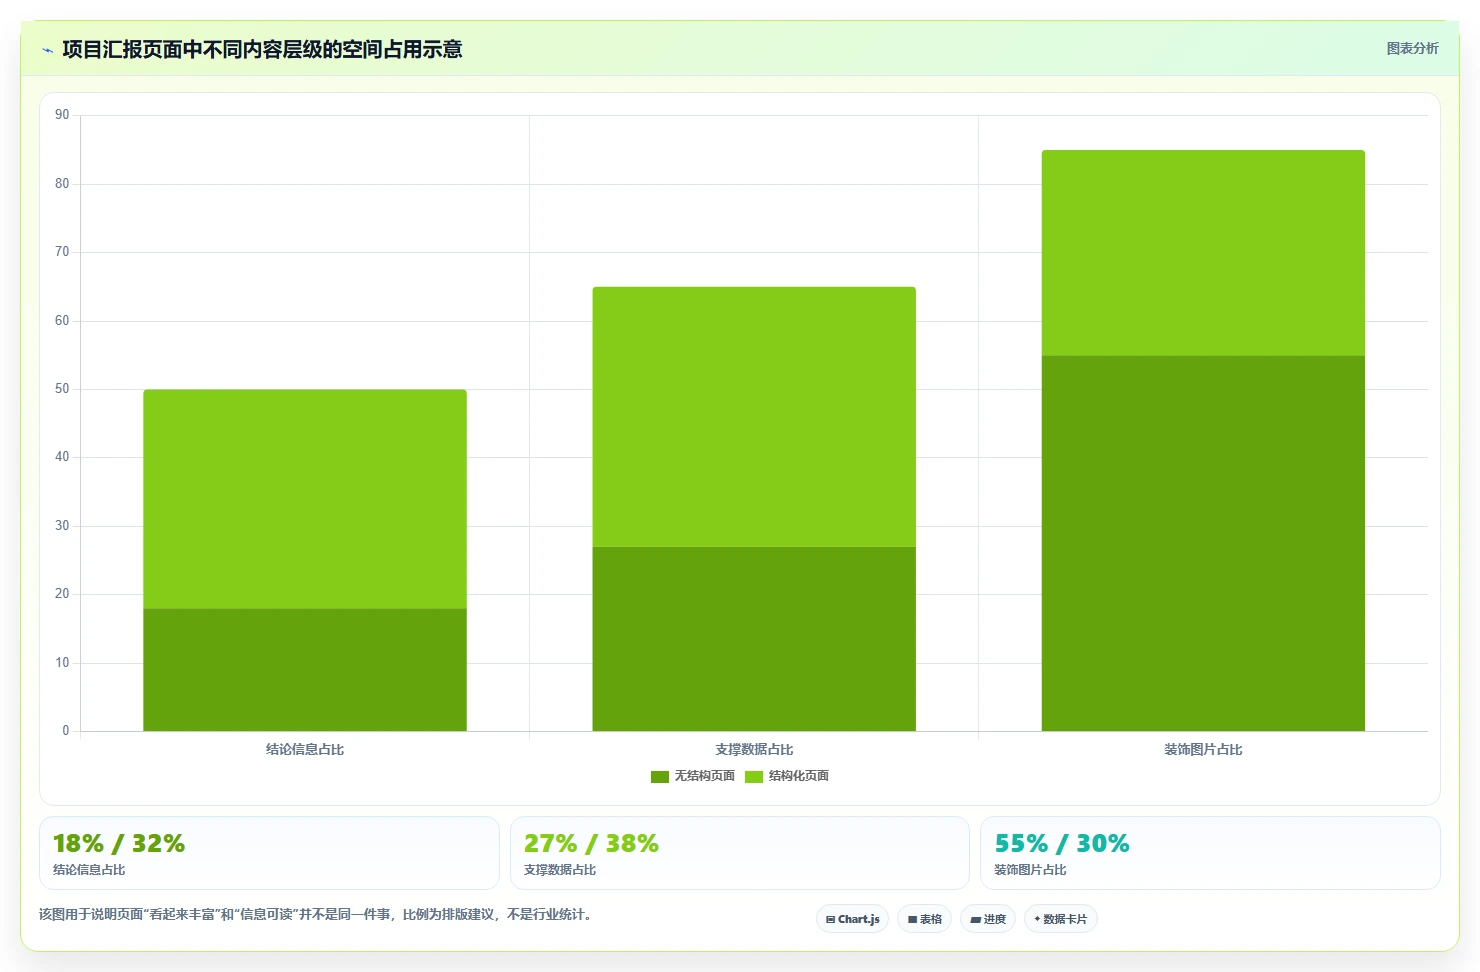Click 结论信息占比 caption under 18% / 32%
Image resolution: width=1480 pixels, height=972 pixels.
(x=89, y=870)
